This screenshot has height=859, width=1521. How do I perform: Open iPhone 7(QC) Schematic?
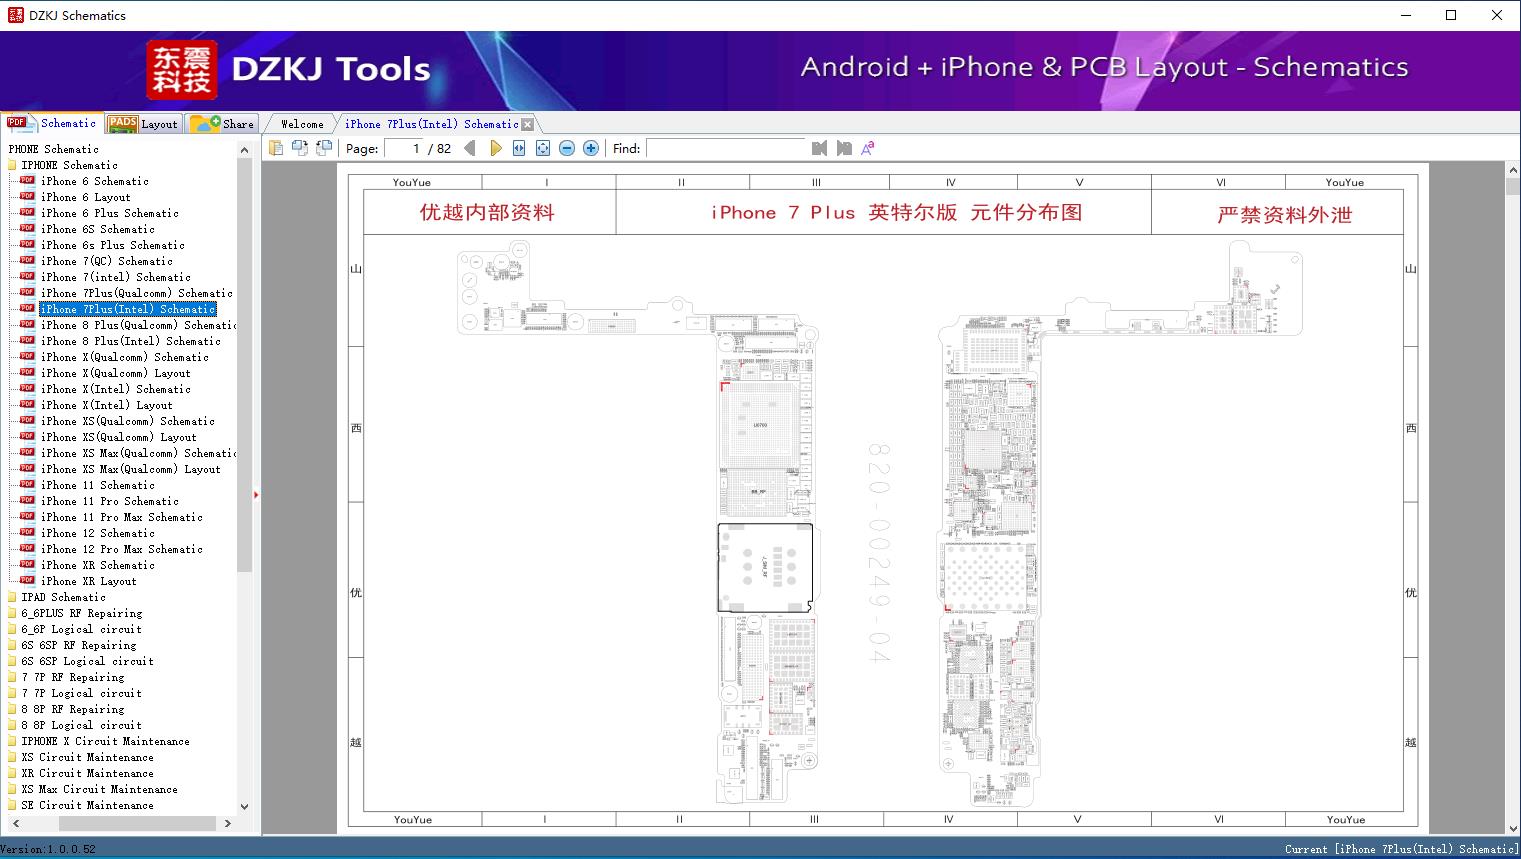pyautogui.click(x=106, y=261)
